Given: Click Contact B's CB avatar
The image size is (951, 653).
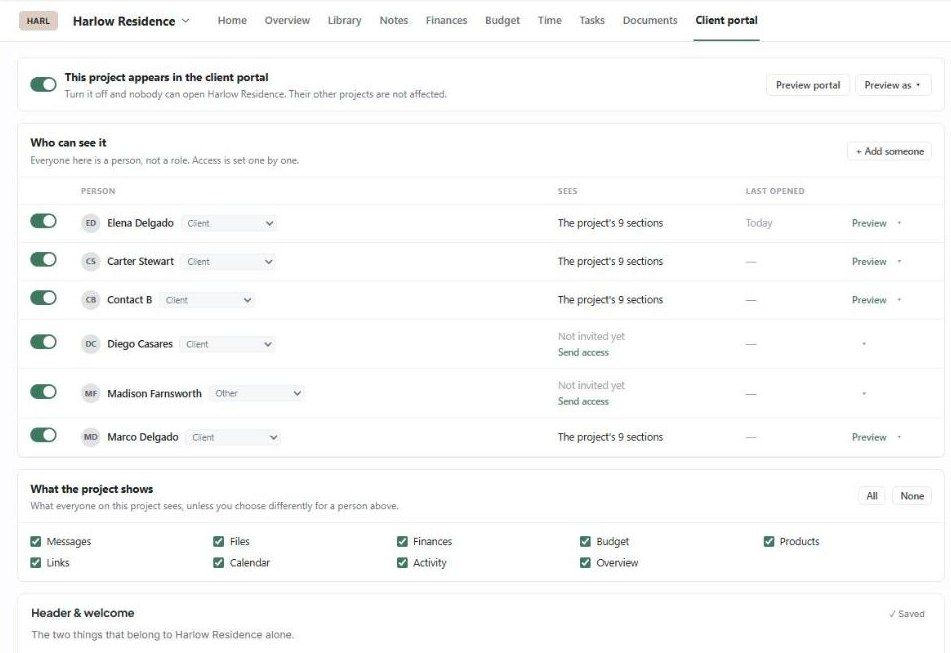Looking at the screenshot, I should click(90, 300).
